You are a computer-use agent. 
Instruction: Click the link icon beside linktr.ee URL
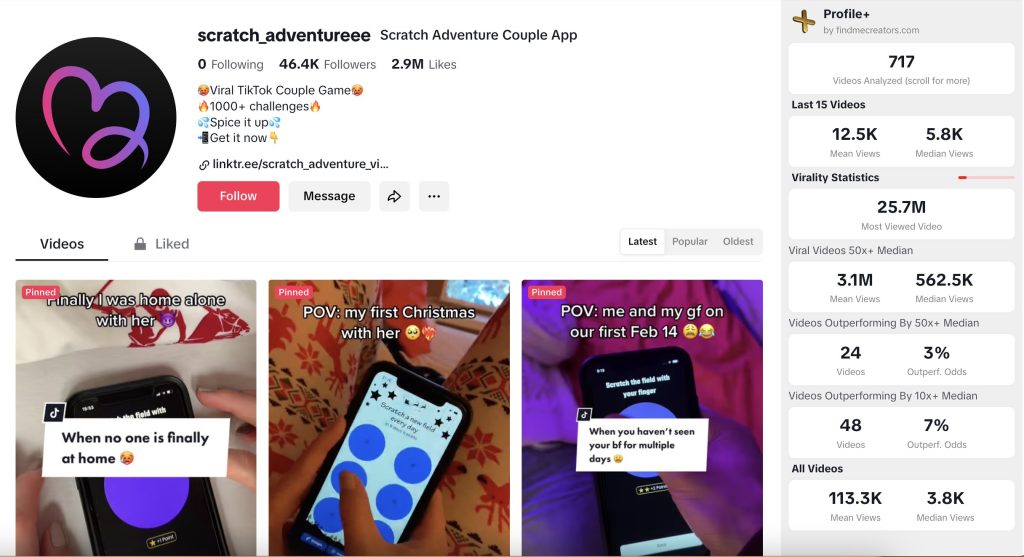(204, 165)
